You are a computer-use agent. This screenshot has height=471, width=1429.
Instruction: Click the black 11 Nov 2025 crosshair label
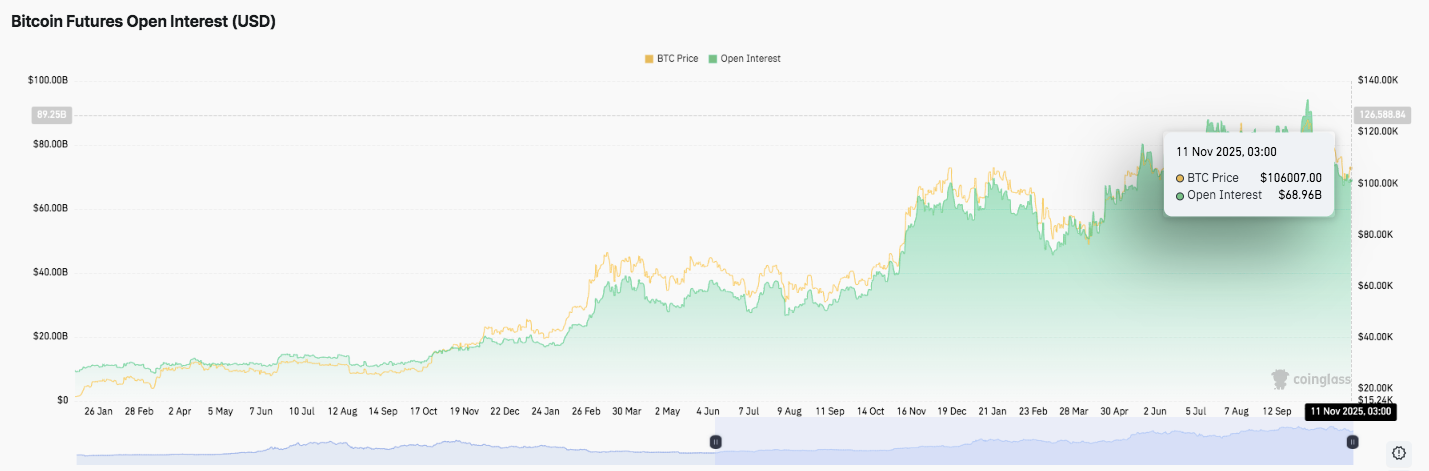coord(1350,411)
